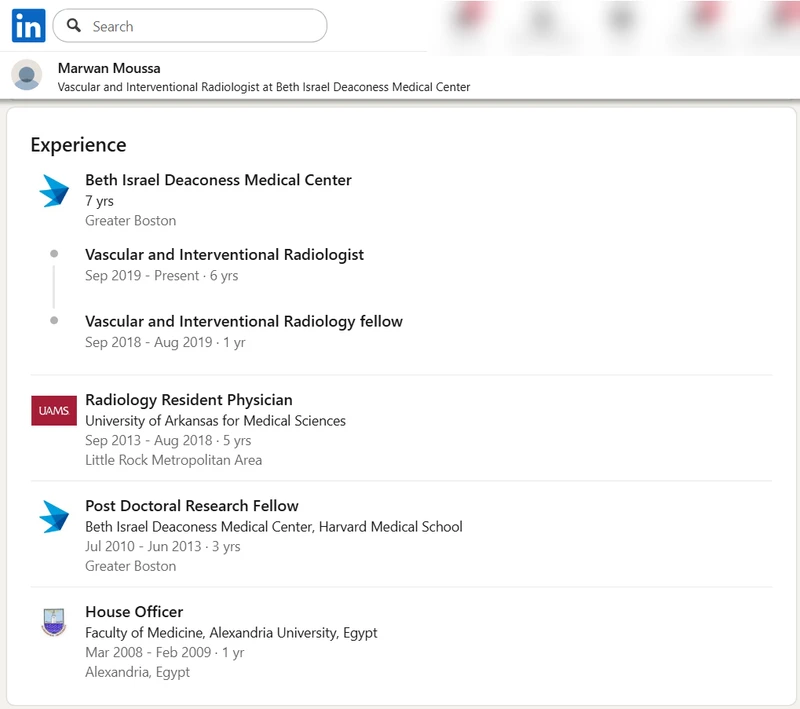Click the LinkedIn logo home icon
This screenshot has height=709, width=800.
(28, 26)
